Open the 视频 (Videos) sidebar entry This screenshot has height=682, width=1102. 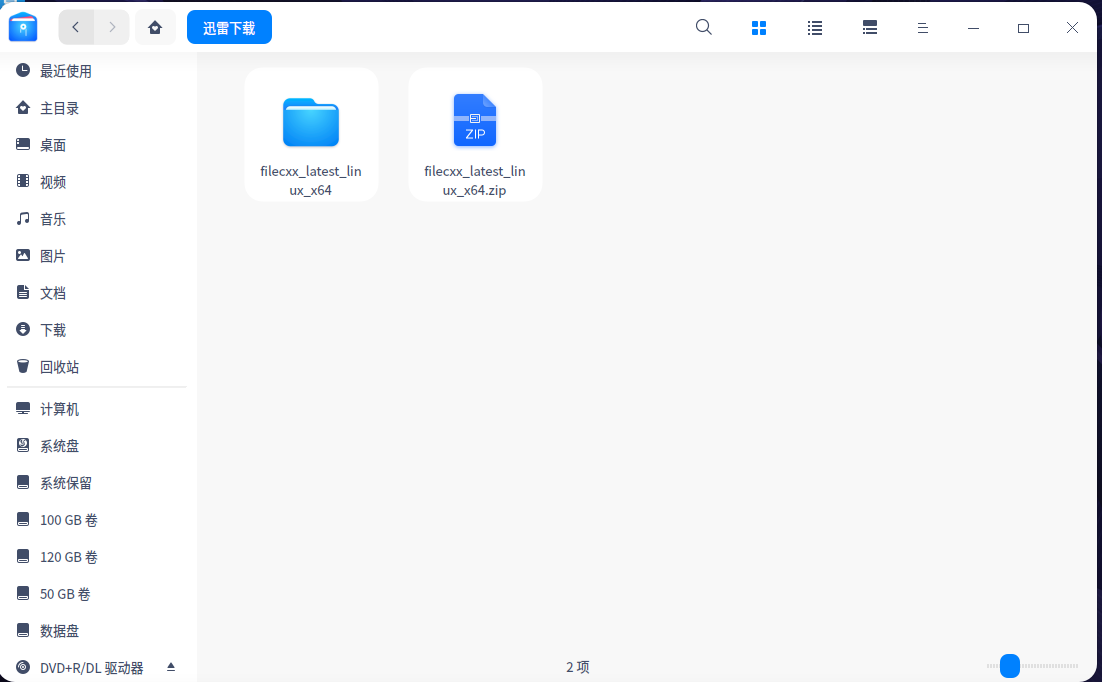(x=52, y=181)
